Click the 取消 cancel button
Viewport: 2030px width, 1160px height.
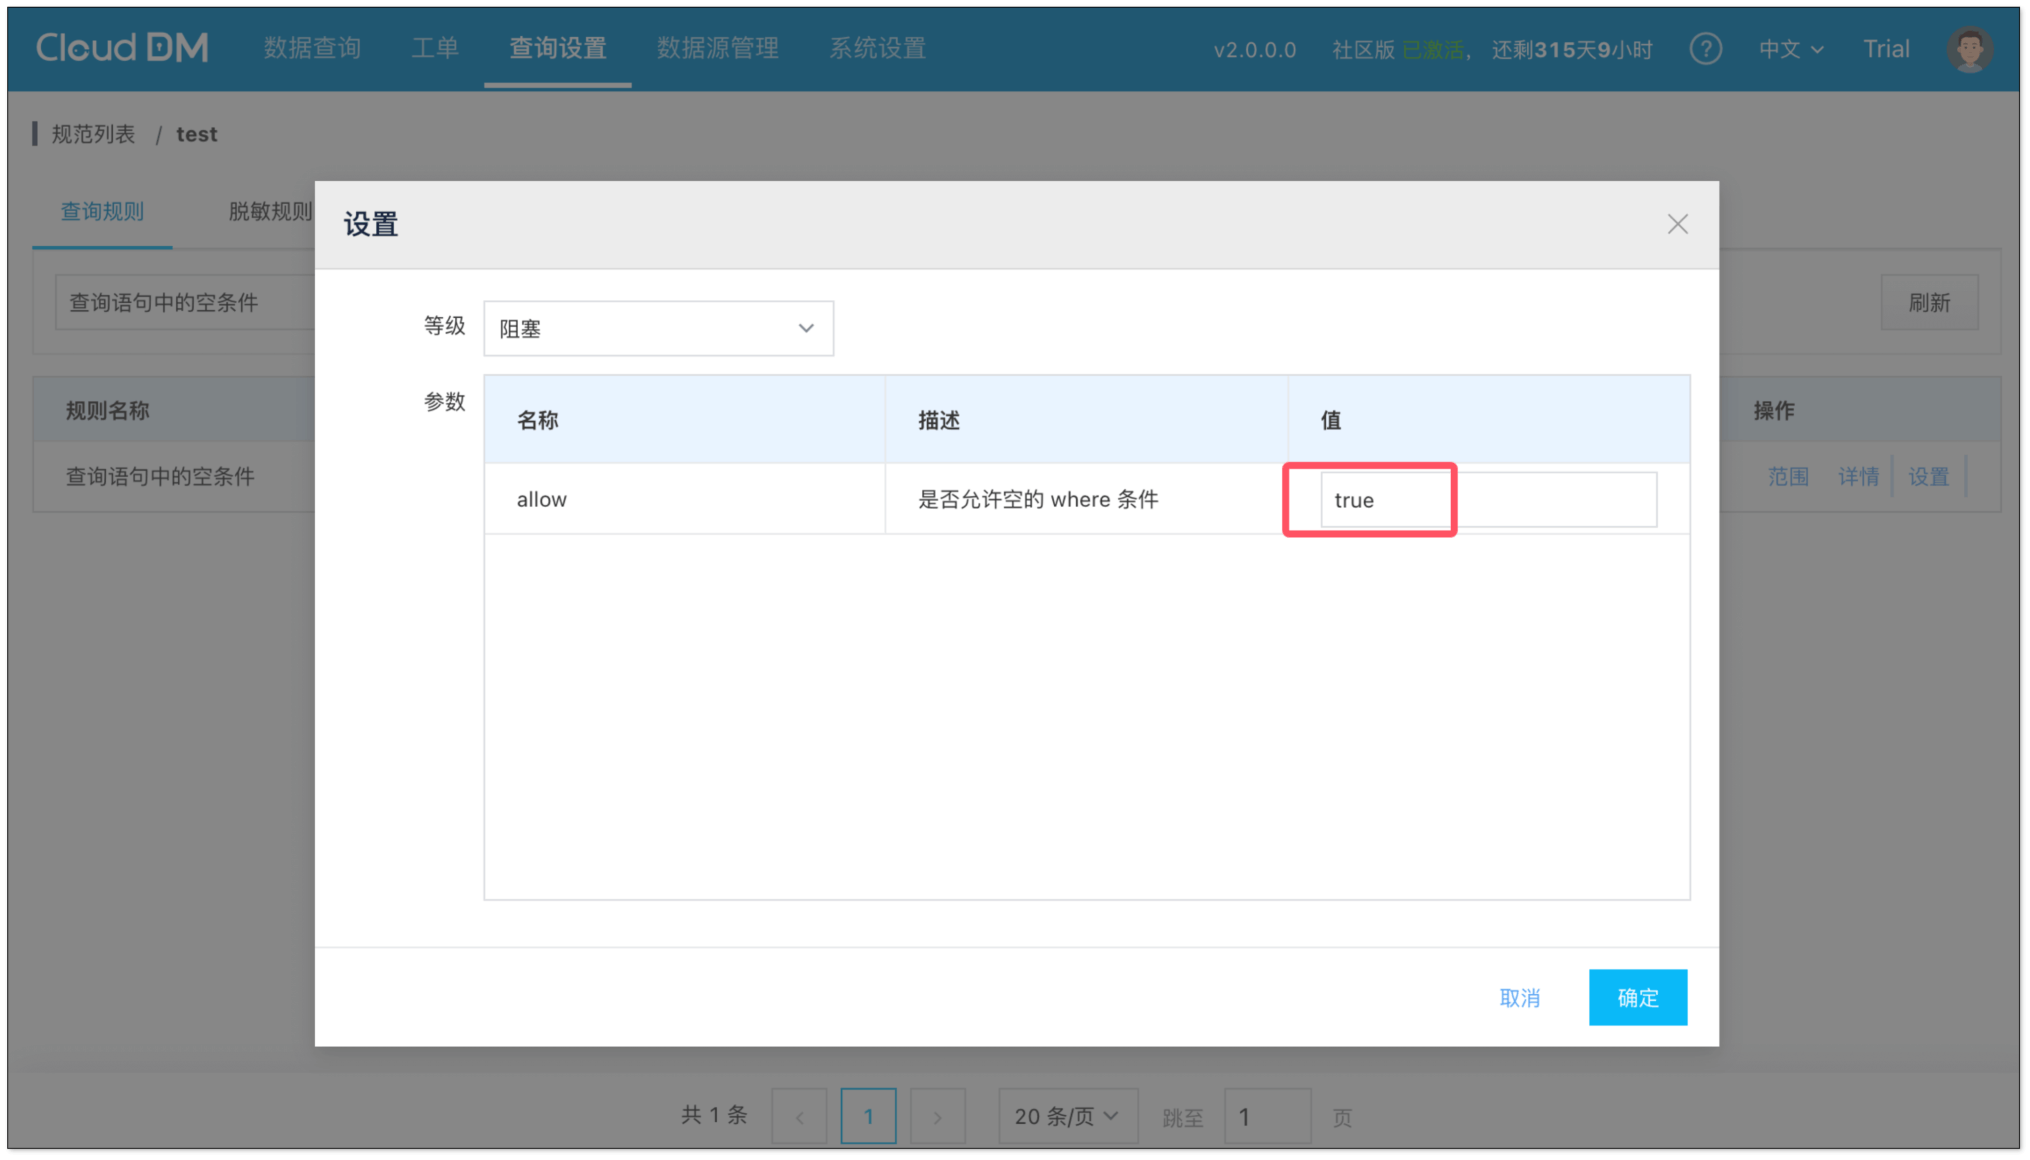1519,998
